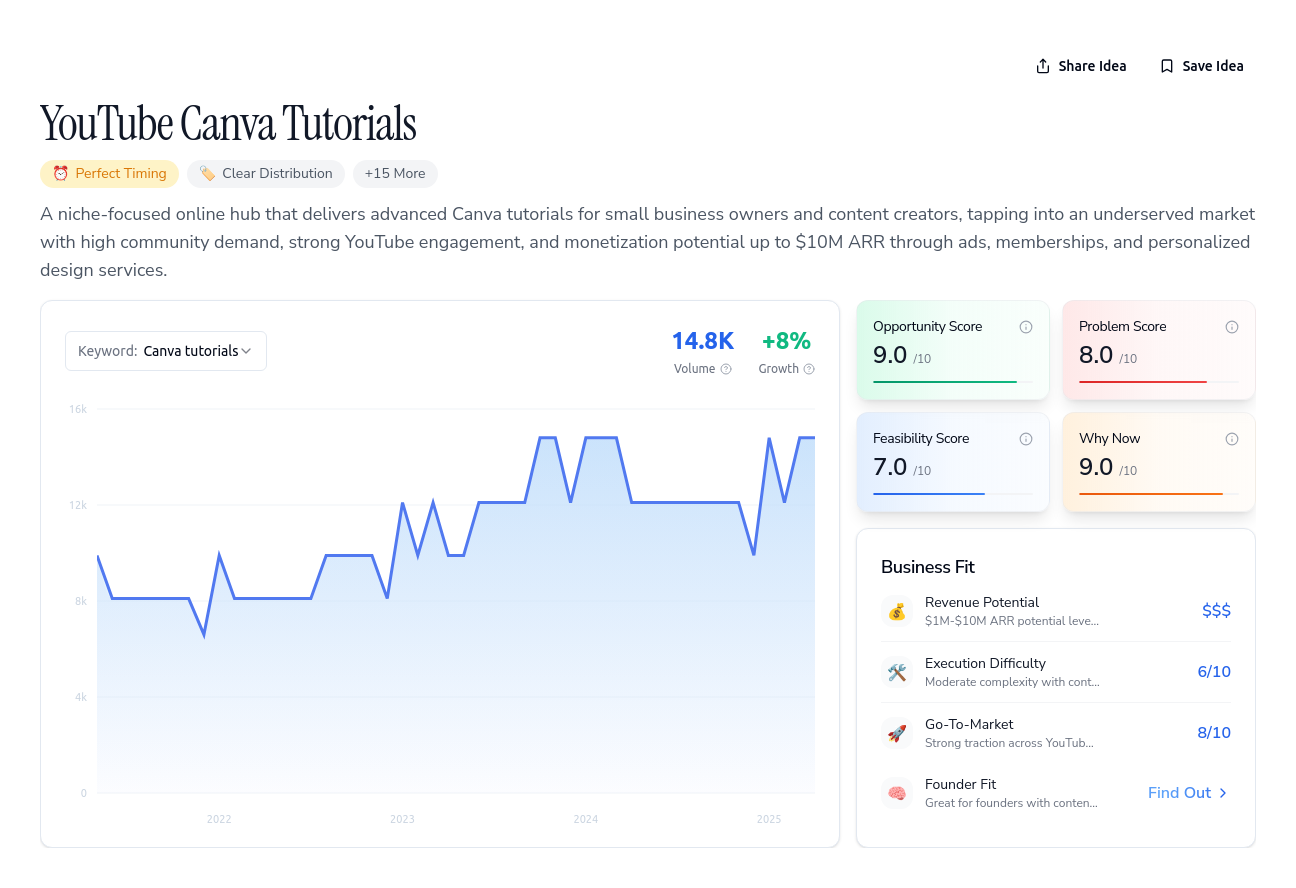This screenshot has height=888, width=1296.
Task: Select the Revenue Potential row label
Action: (982, 602)
